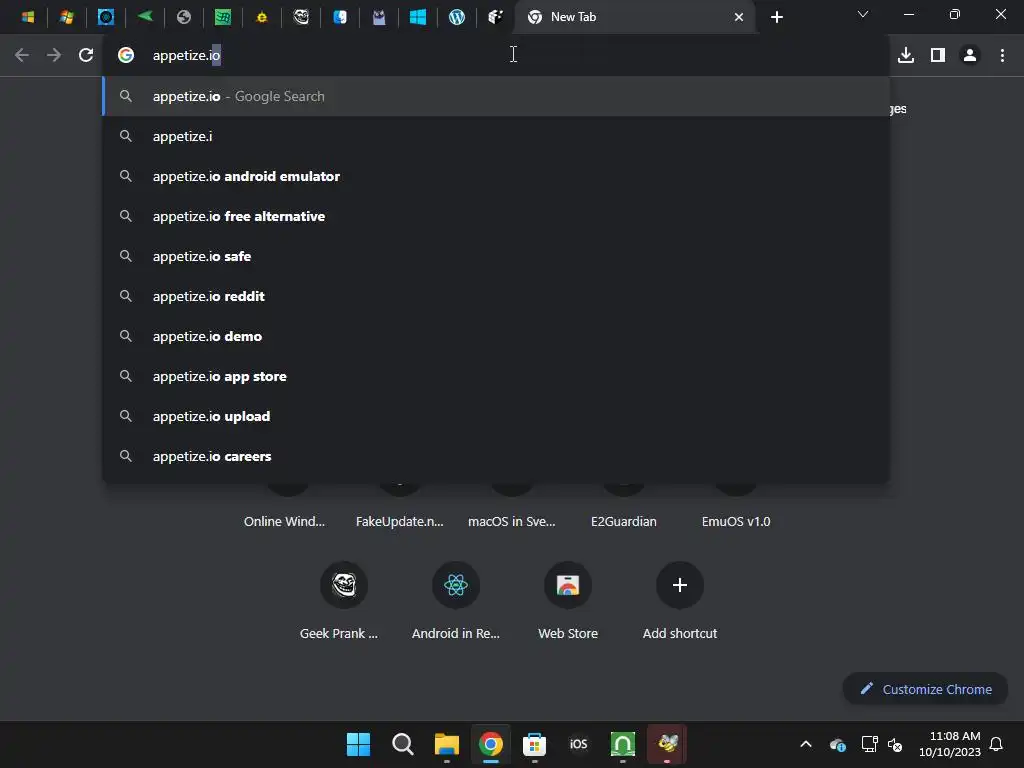Open the 'FakeUpdate.n...' shortcut label
Viewport: 1024px width, 768px height.
tap(400, 521)
